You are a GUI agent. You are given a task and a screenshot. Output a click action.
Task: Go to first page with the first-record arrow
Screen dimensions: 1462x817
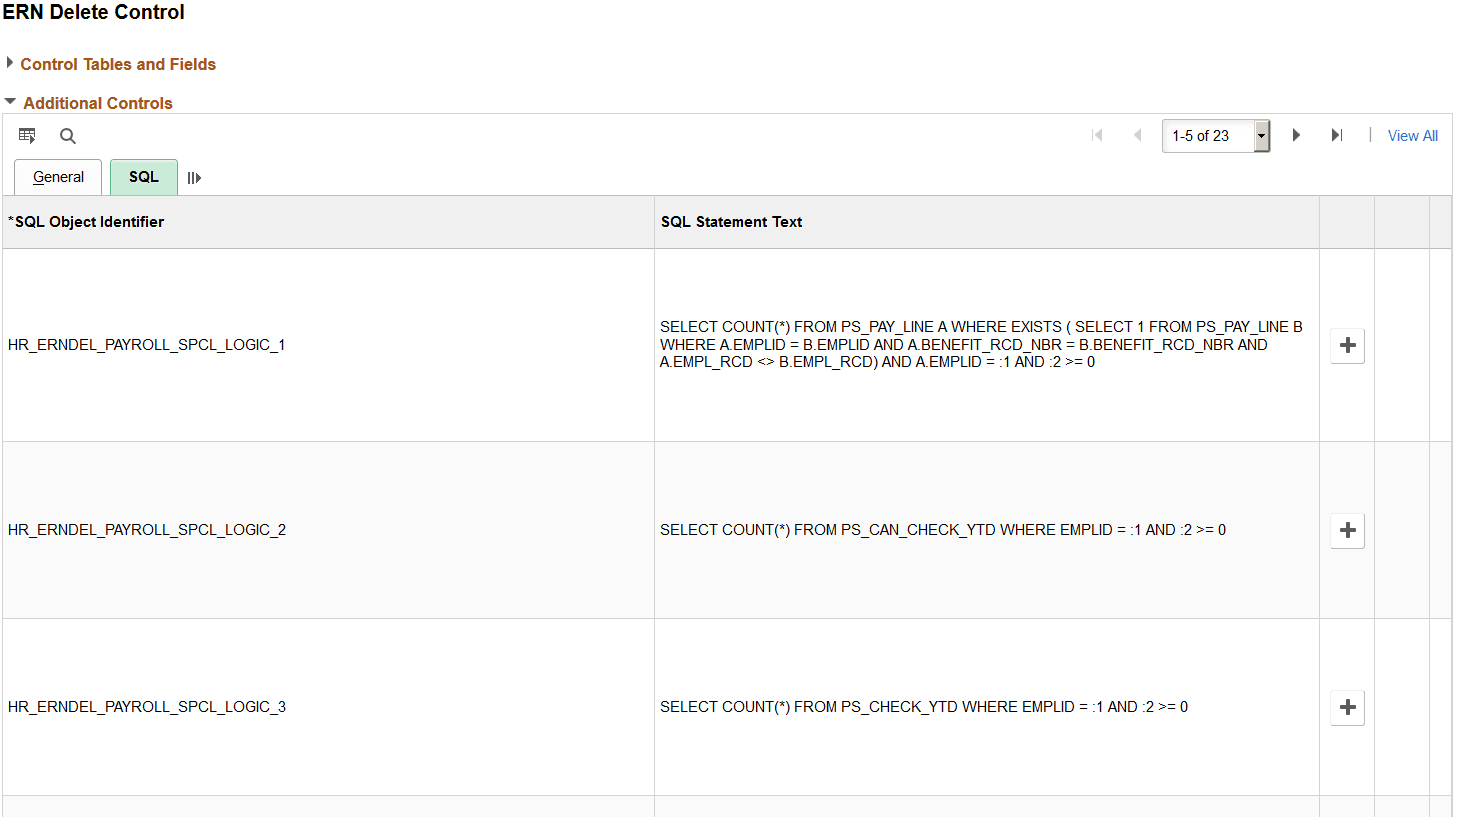coord(1097,135)
